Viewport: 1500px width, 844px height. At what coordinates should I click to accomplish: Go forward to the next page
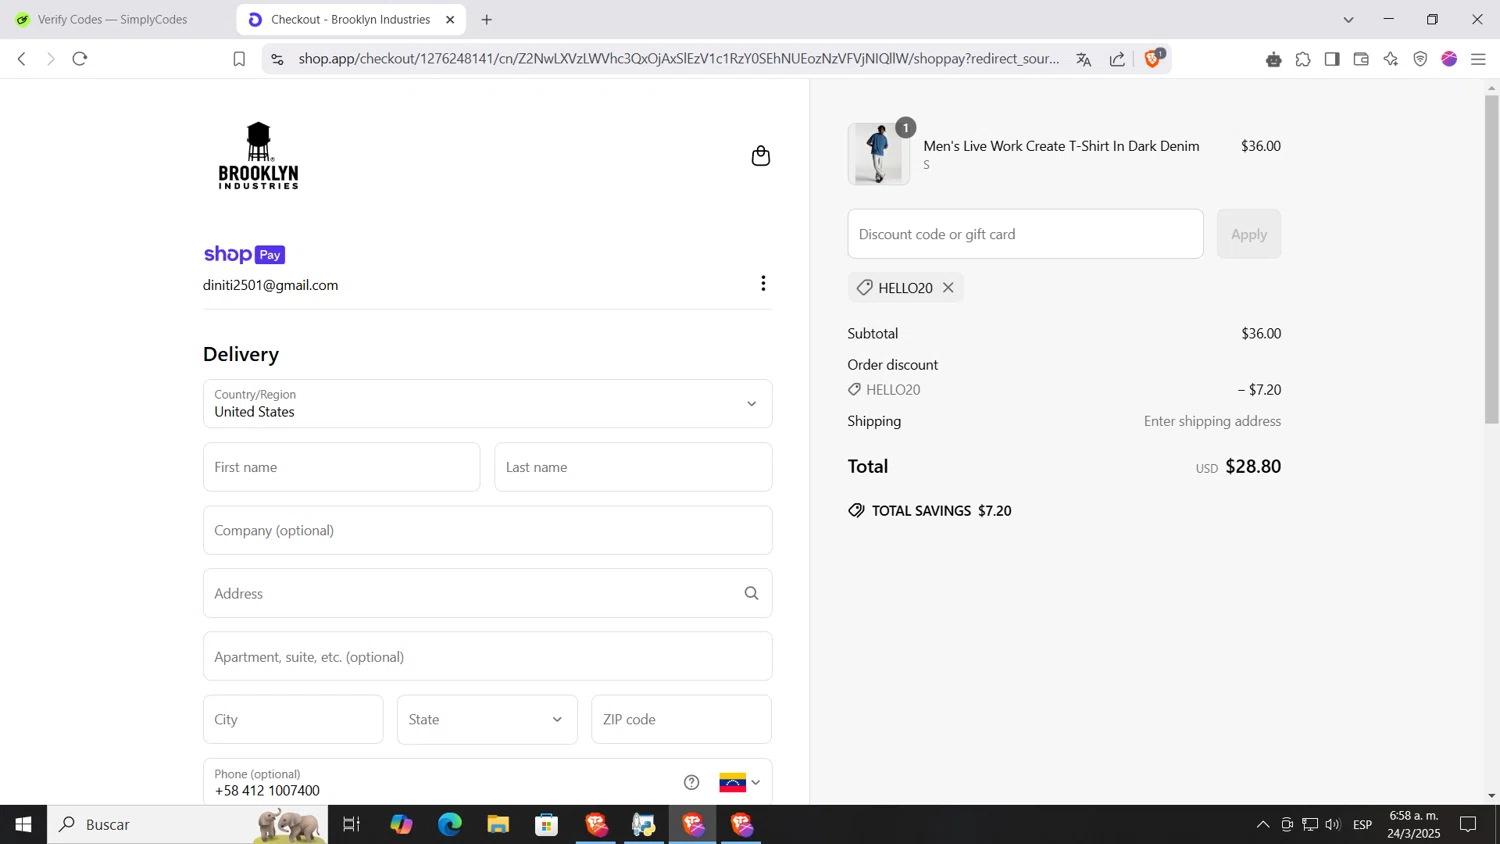click(x=51, y=59)
